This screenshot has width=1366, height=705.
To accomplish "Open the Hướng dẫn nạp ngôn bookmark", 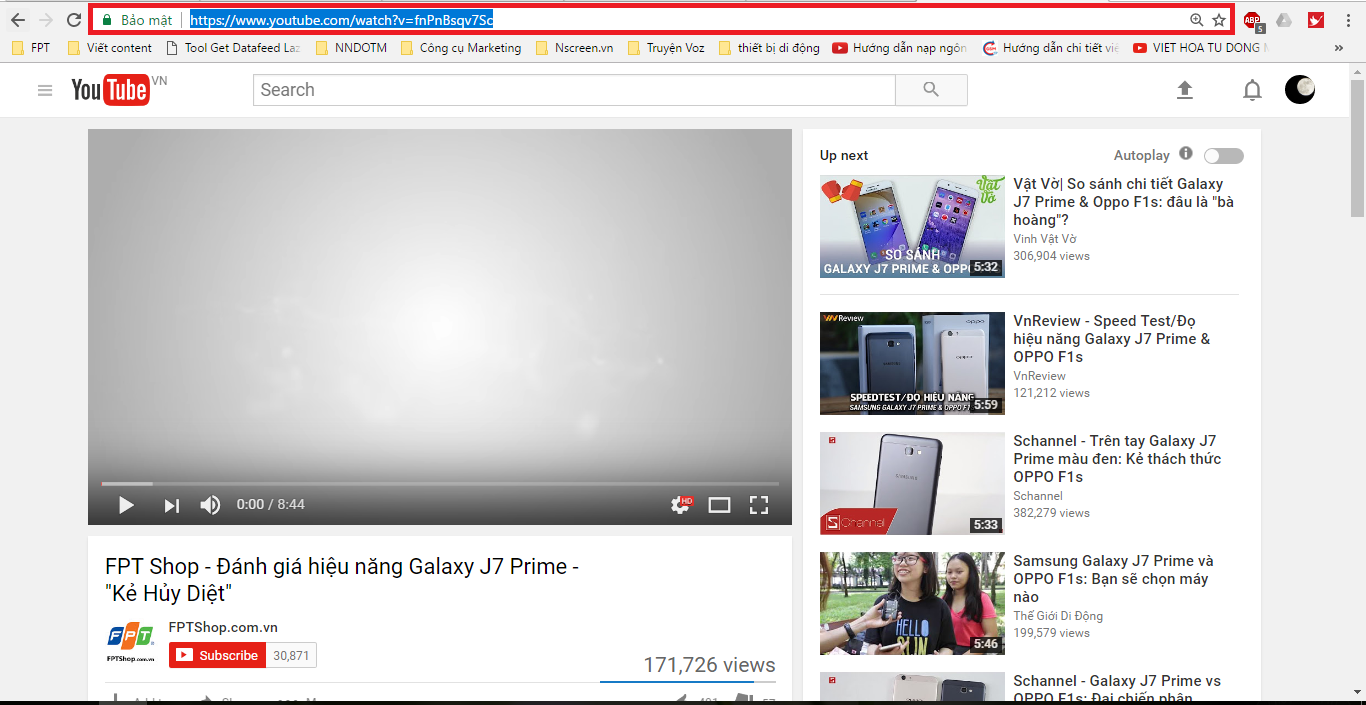I will [900, 48].
